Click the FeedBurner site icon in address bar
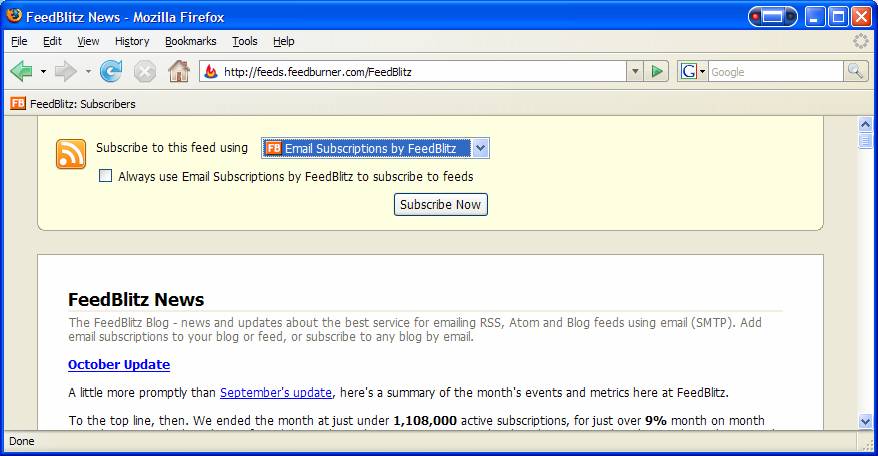The image size is (878, 456). point(211,72)
